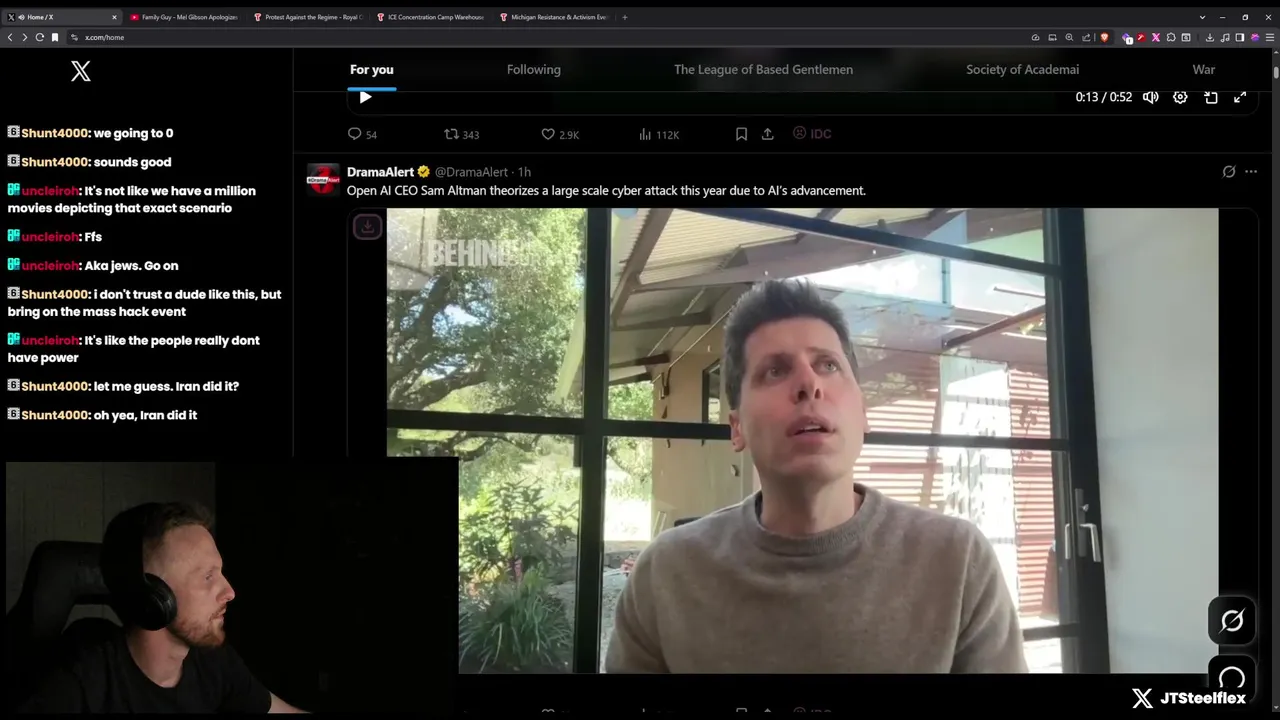Switch to the For you tab
The image size is (1280, 720).
(372, 70)
